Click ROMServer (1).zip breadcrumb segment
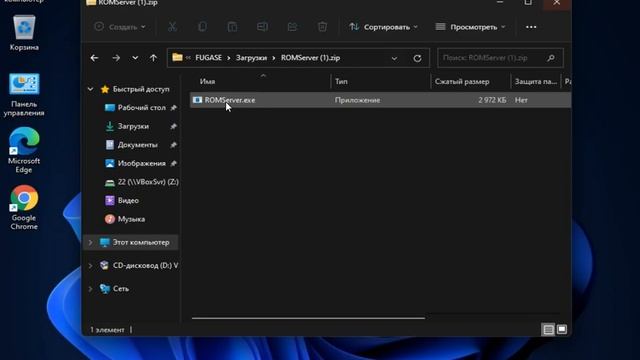Viewport: 640px width, 360px height. tap(310, 58)
